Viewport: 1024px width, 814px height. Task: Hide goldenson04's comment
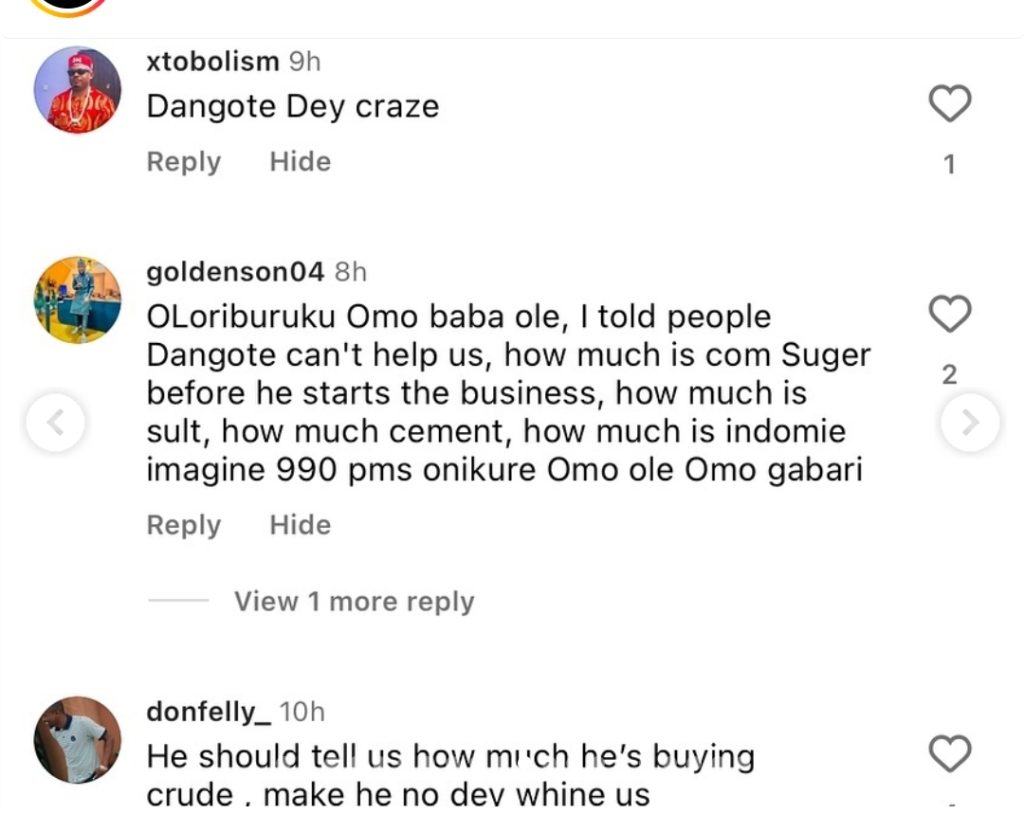300,525
